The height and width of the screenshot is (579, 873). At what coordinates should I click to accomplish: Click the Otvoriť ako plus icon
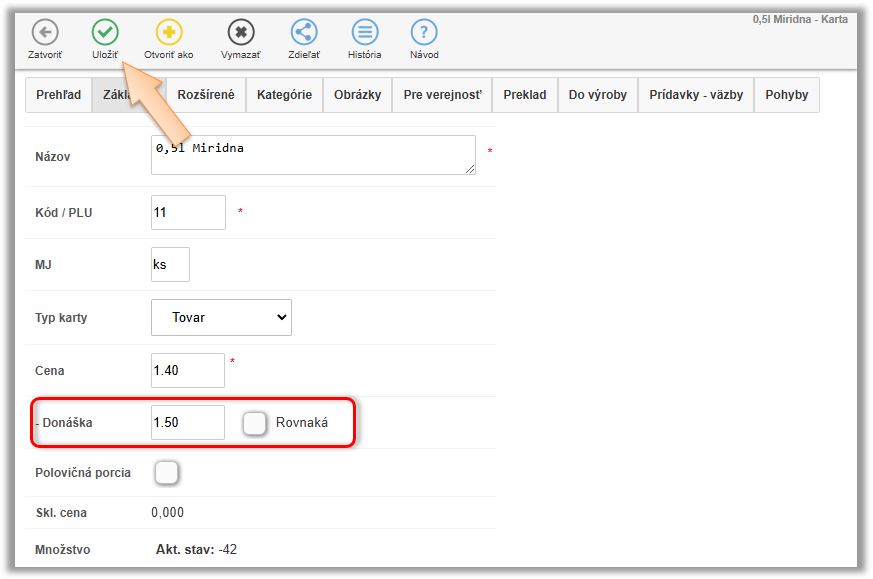coord(169,33)
